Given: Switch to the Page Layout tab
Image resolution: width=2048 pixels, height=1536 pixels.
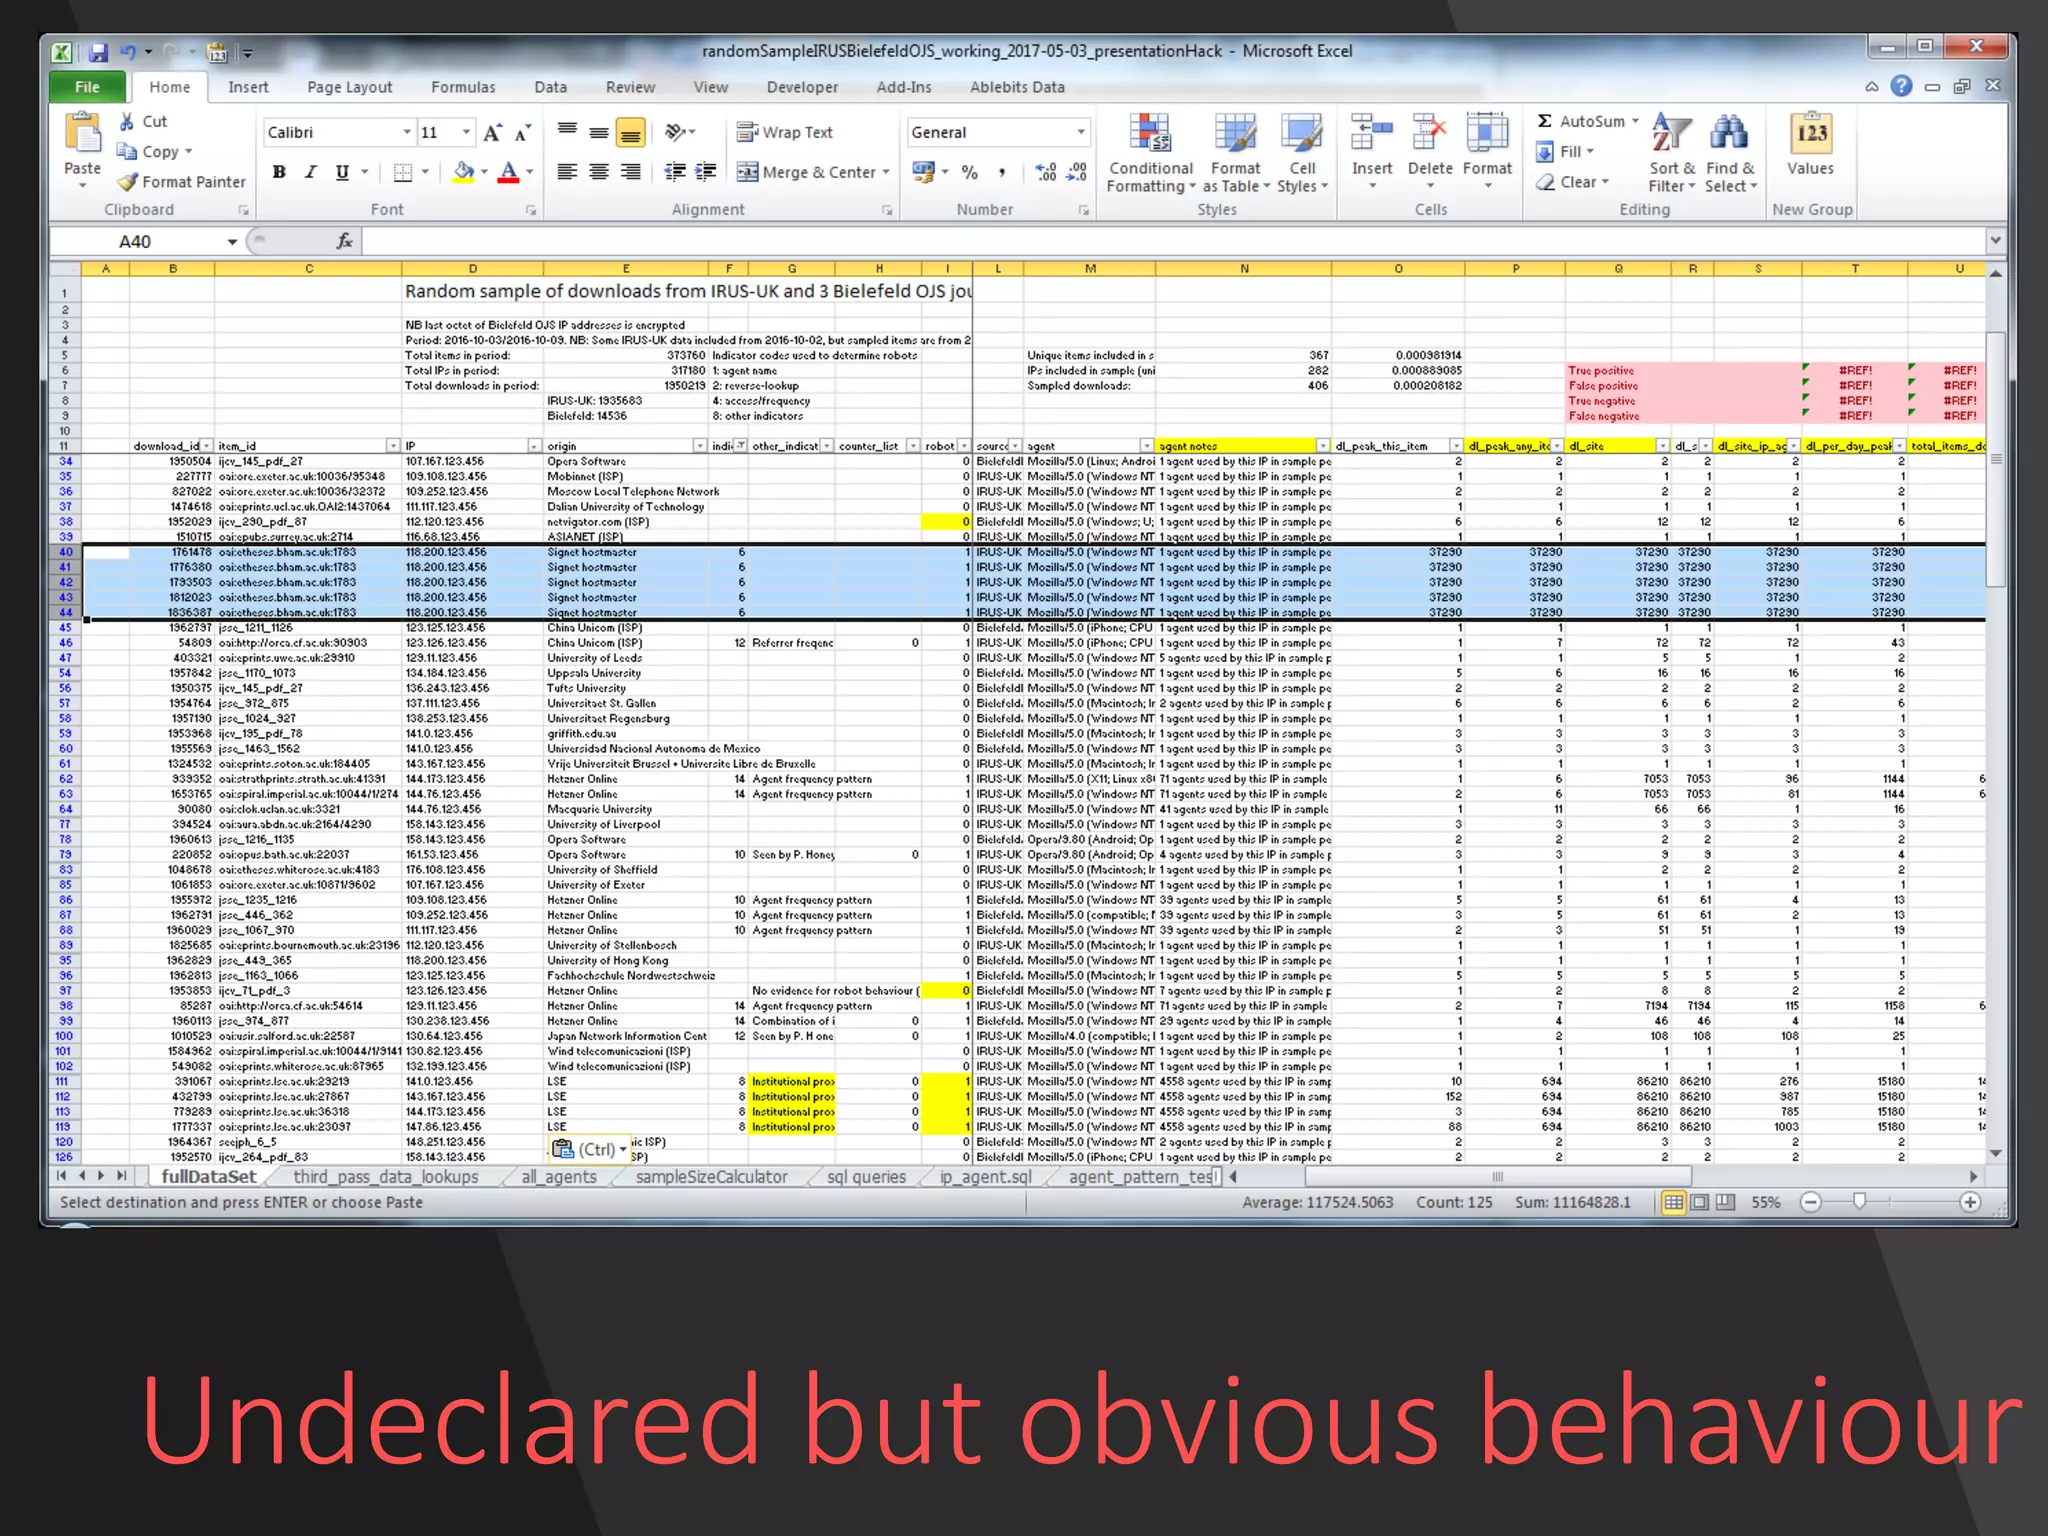Looking at the screenshot, I should 349,87.
